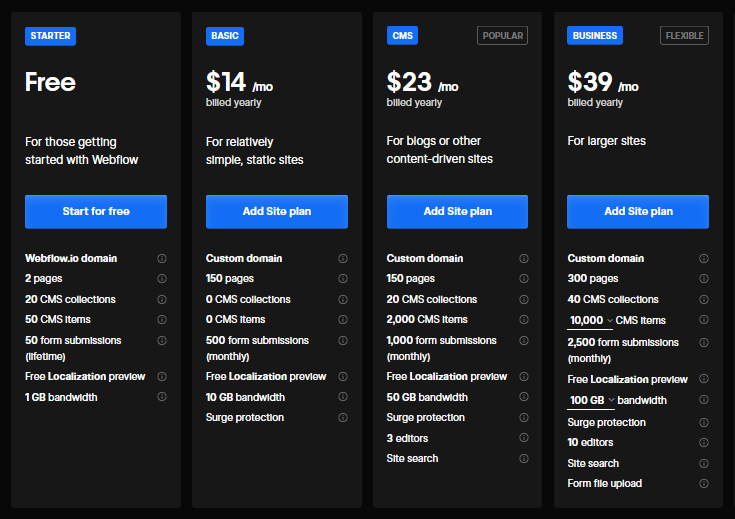Viewport: 735px width, 519px height.
Task: Click the '300 pages' feature text
Action: coord(592,278)
